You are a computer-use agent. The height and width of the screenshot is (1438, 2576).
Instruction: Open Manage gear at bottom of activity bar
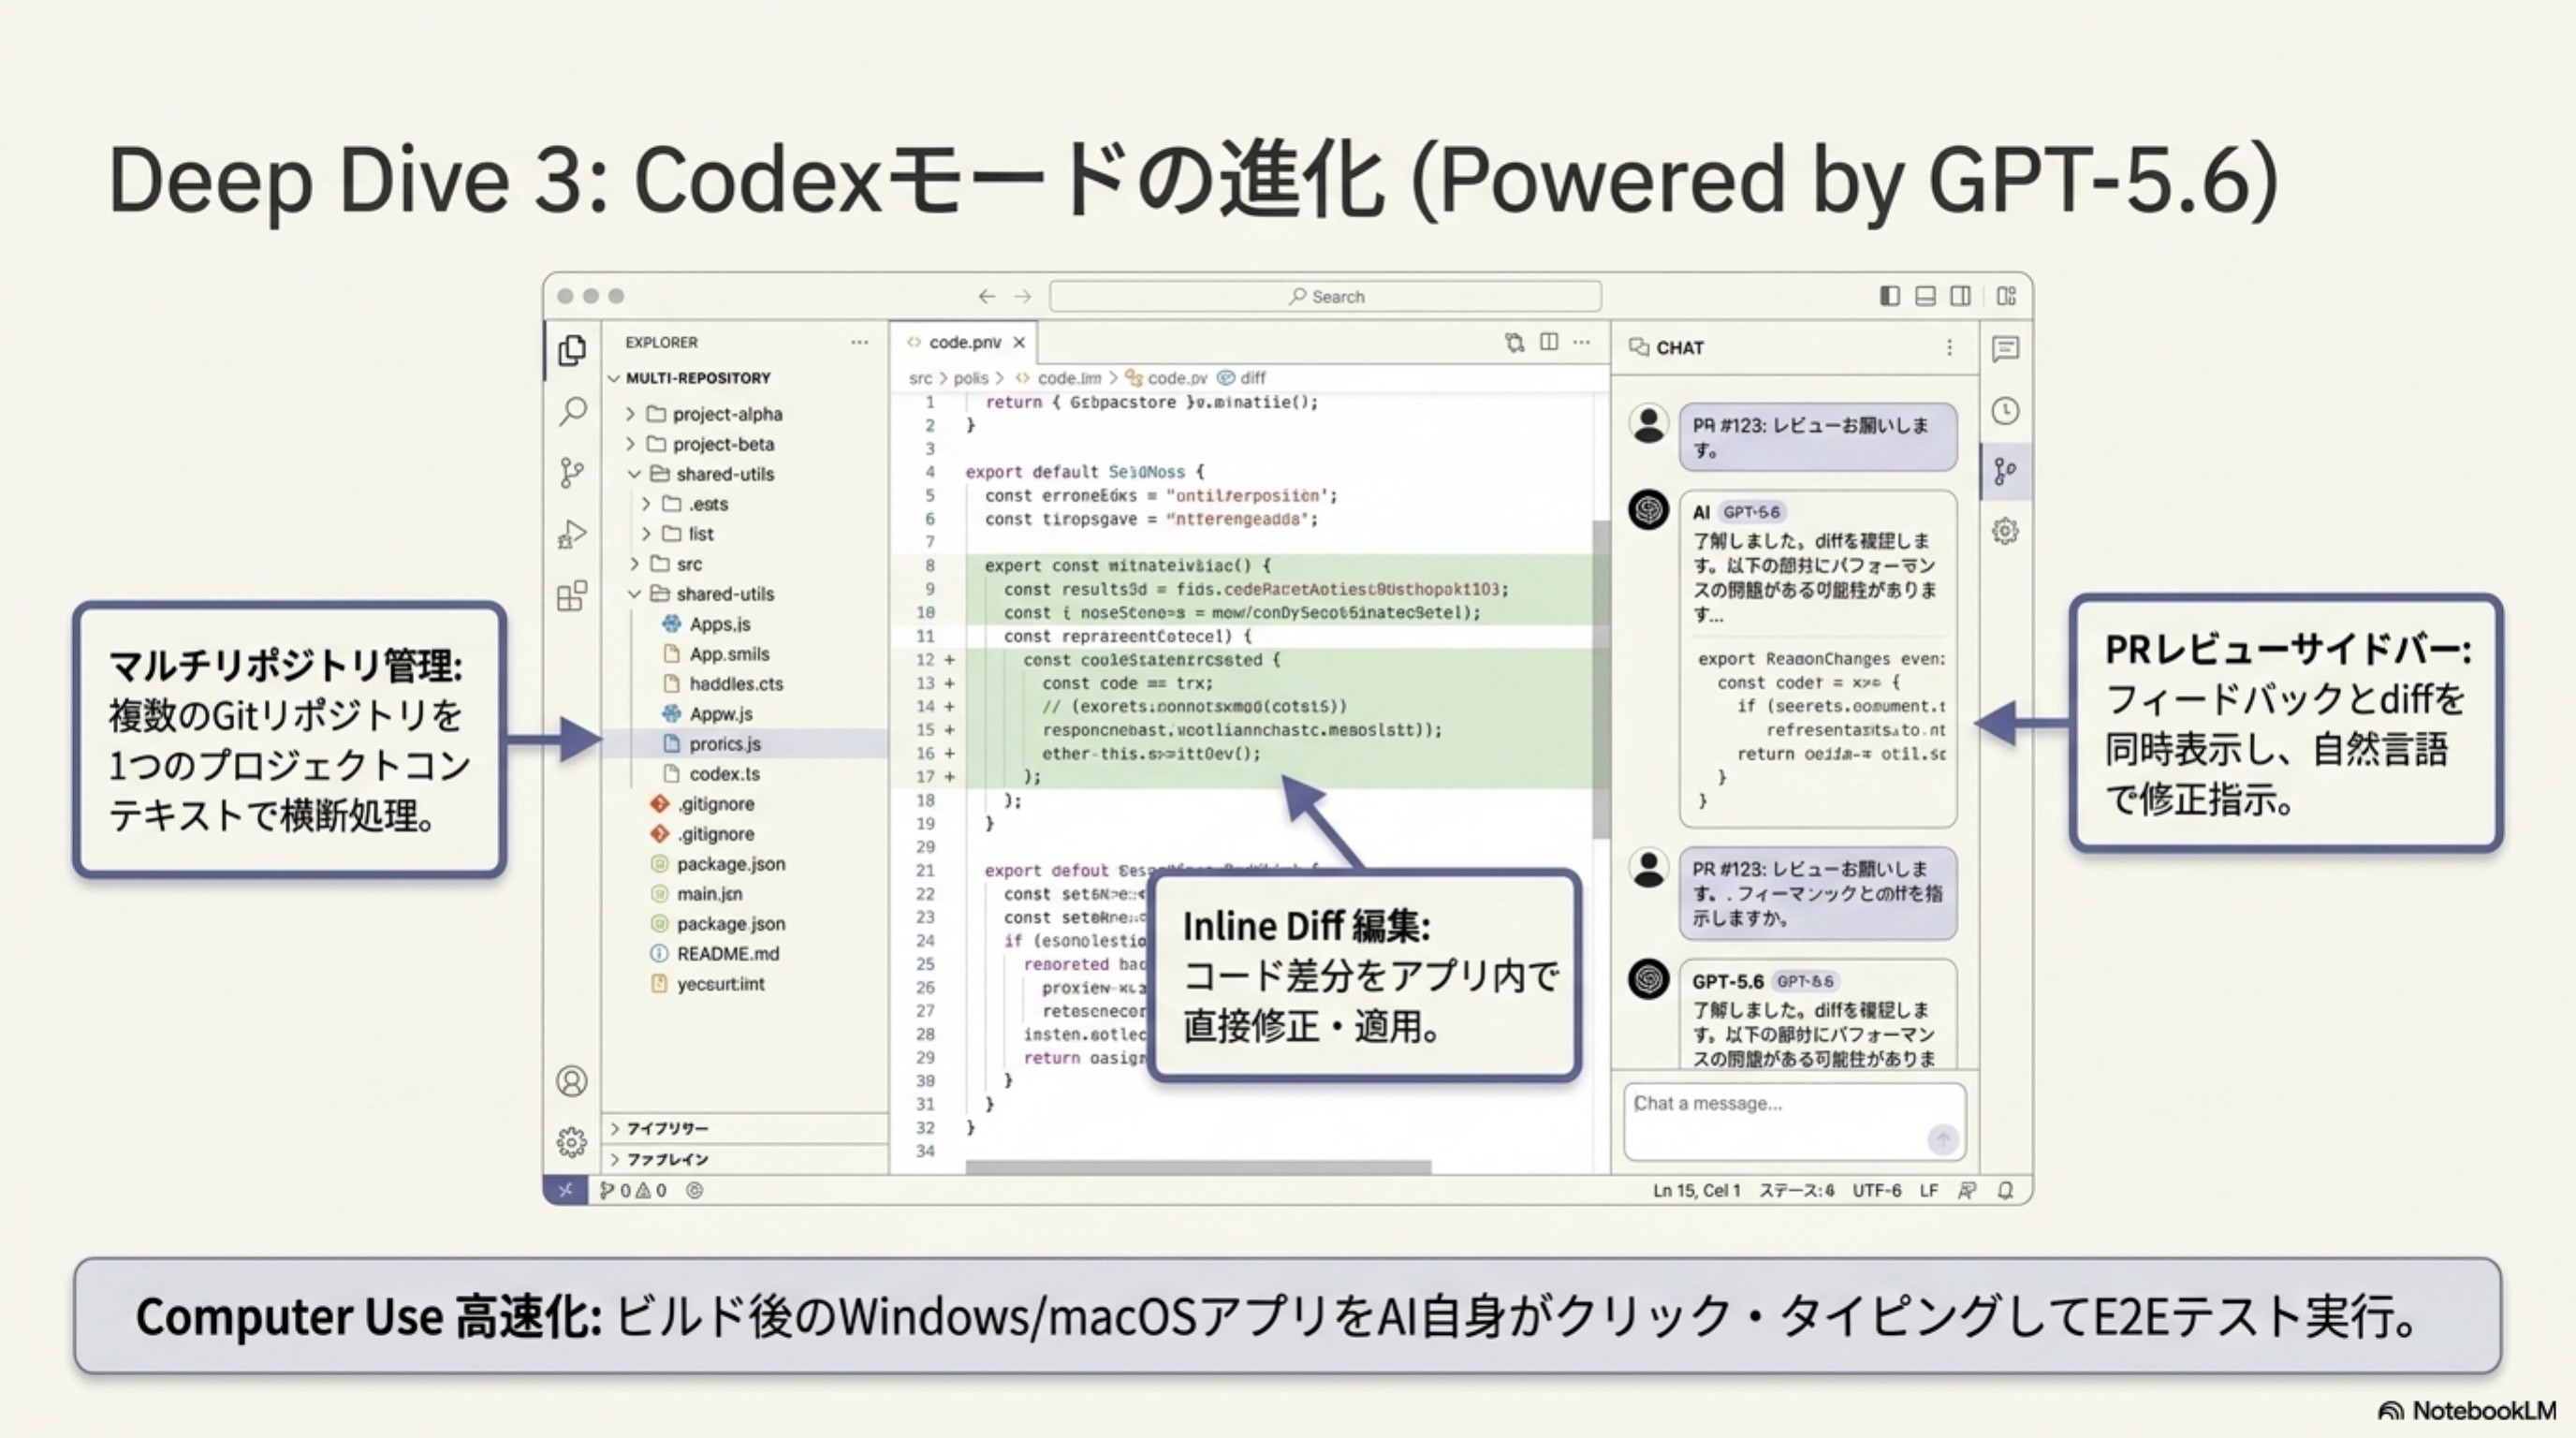[572, 1142]
